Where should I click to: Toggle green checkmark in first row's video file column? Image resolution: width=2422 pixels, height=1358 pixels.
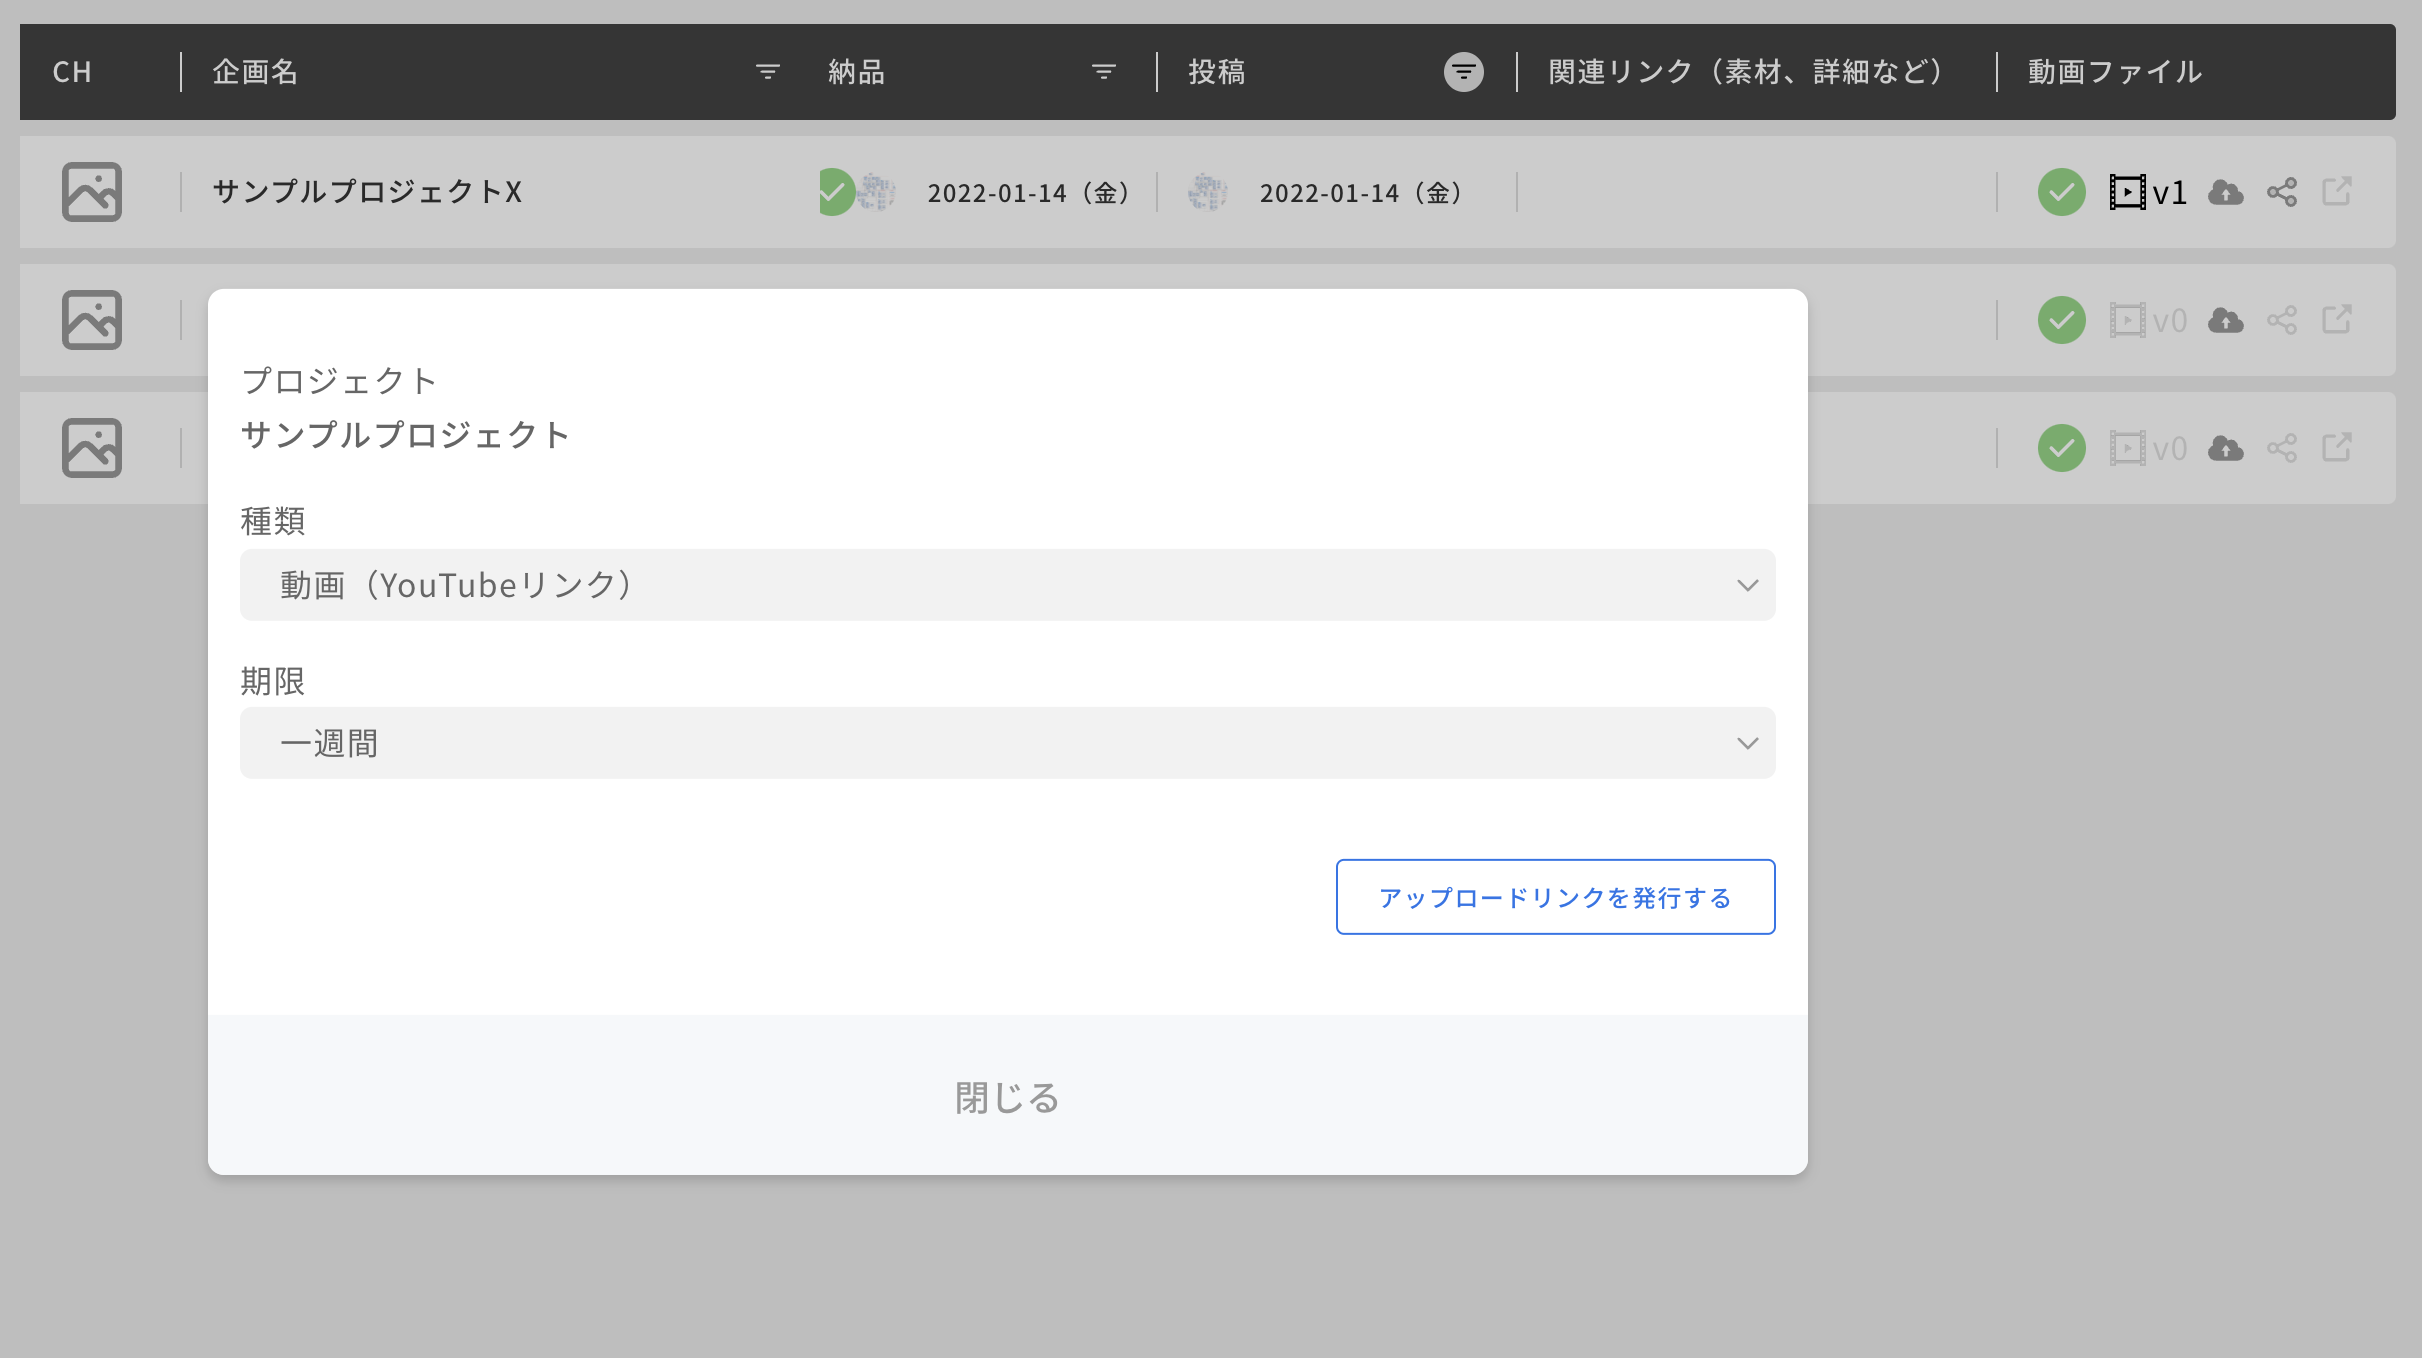2062,192
